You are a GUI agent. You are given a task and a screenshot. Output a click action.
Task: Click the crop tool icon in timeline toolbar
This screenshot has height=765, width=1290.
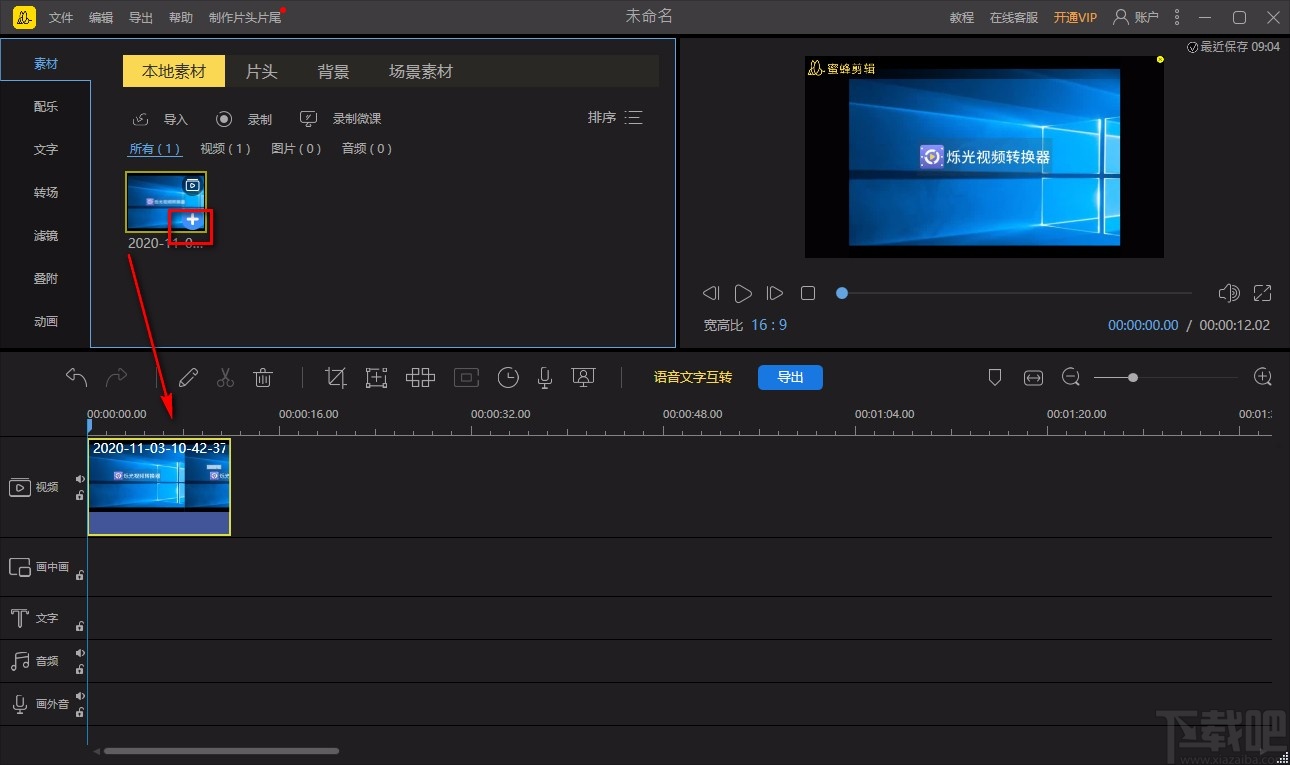point(336,377)
